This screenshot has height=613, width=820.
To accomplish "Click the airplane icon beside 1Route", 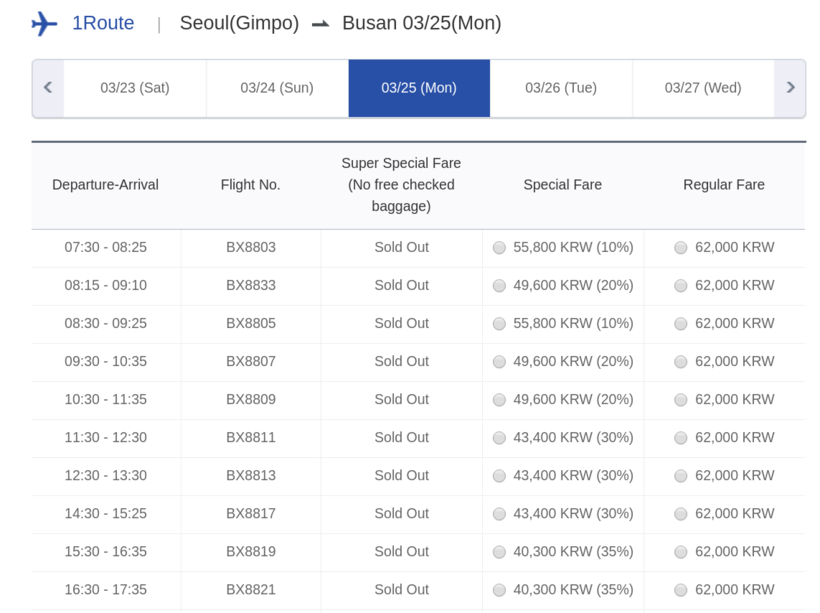I will coord(45,23).
